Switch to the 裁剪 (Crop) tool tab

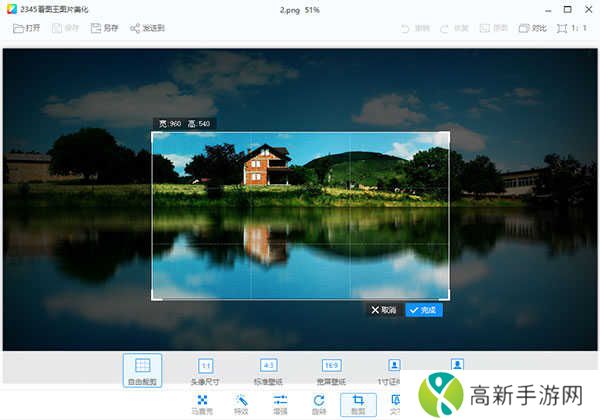tap(358, 404)
